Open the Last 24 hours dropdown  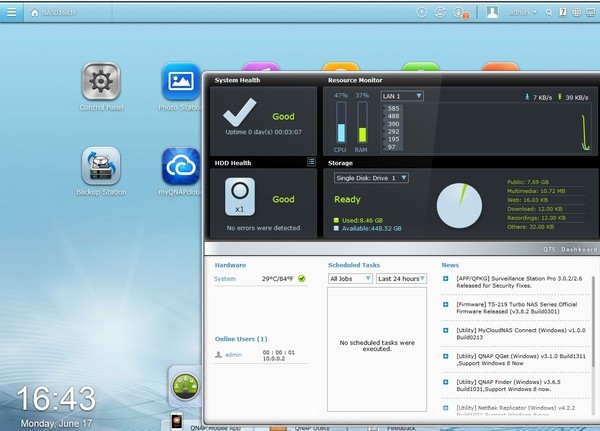click(401, 279)
